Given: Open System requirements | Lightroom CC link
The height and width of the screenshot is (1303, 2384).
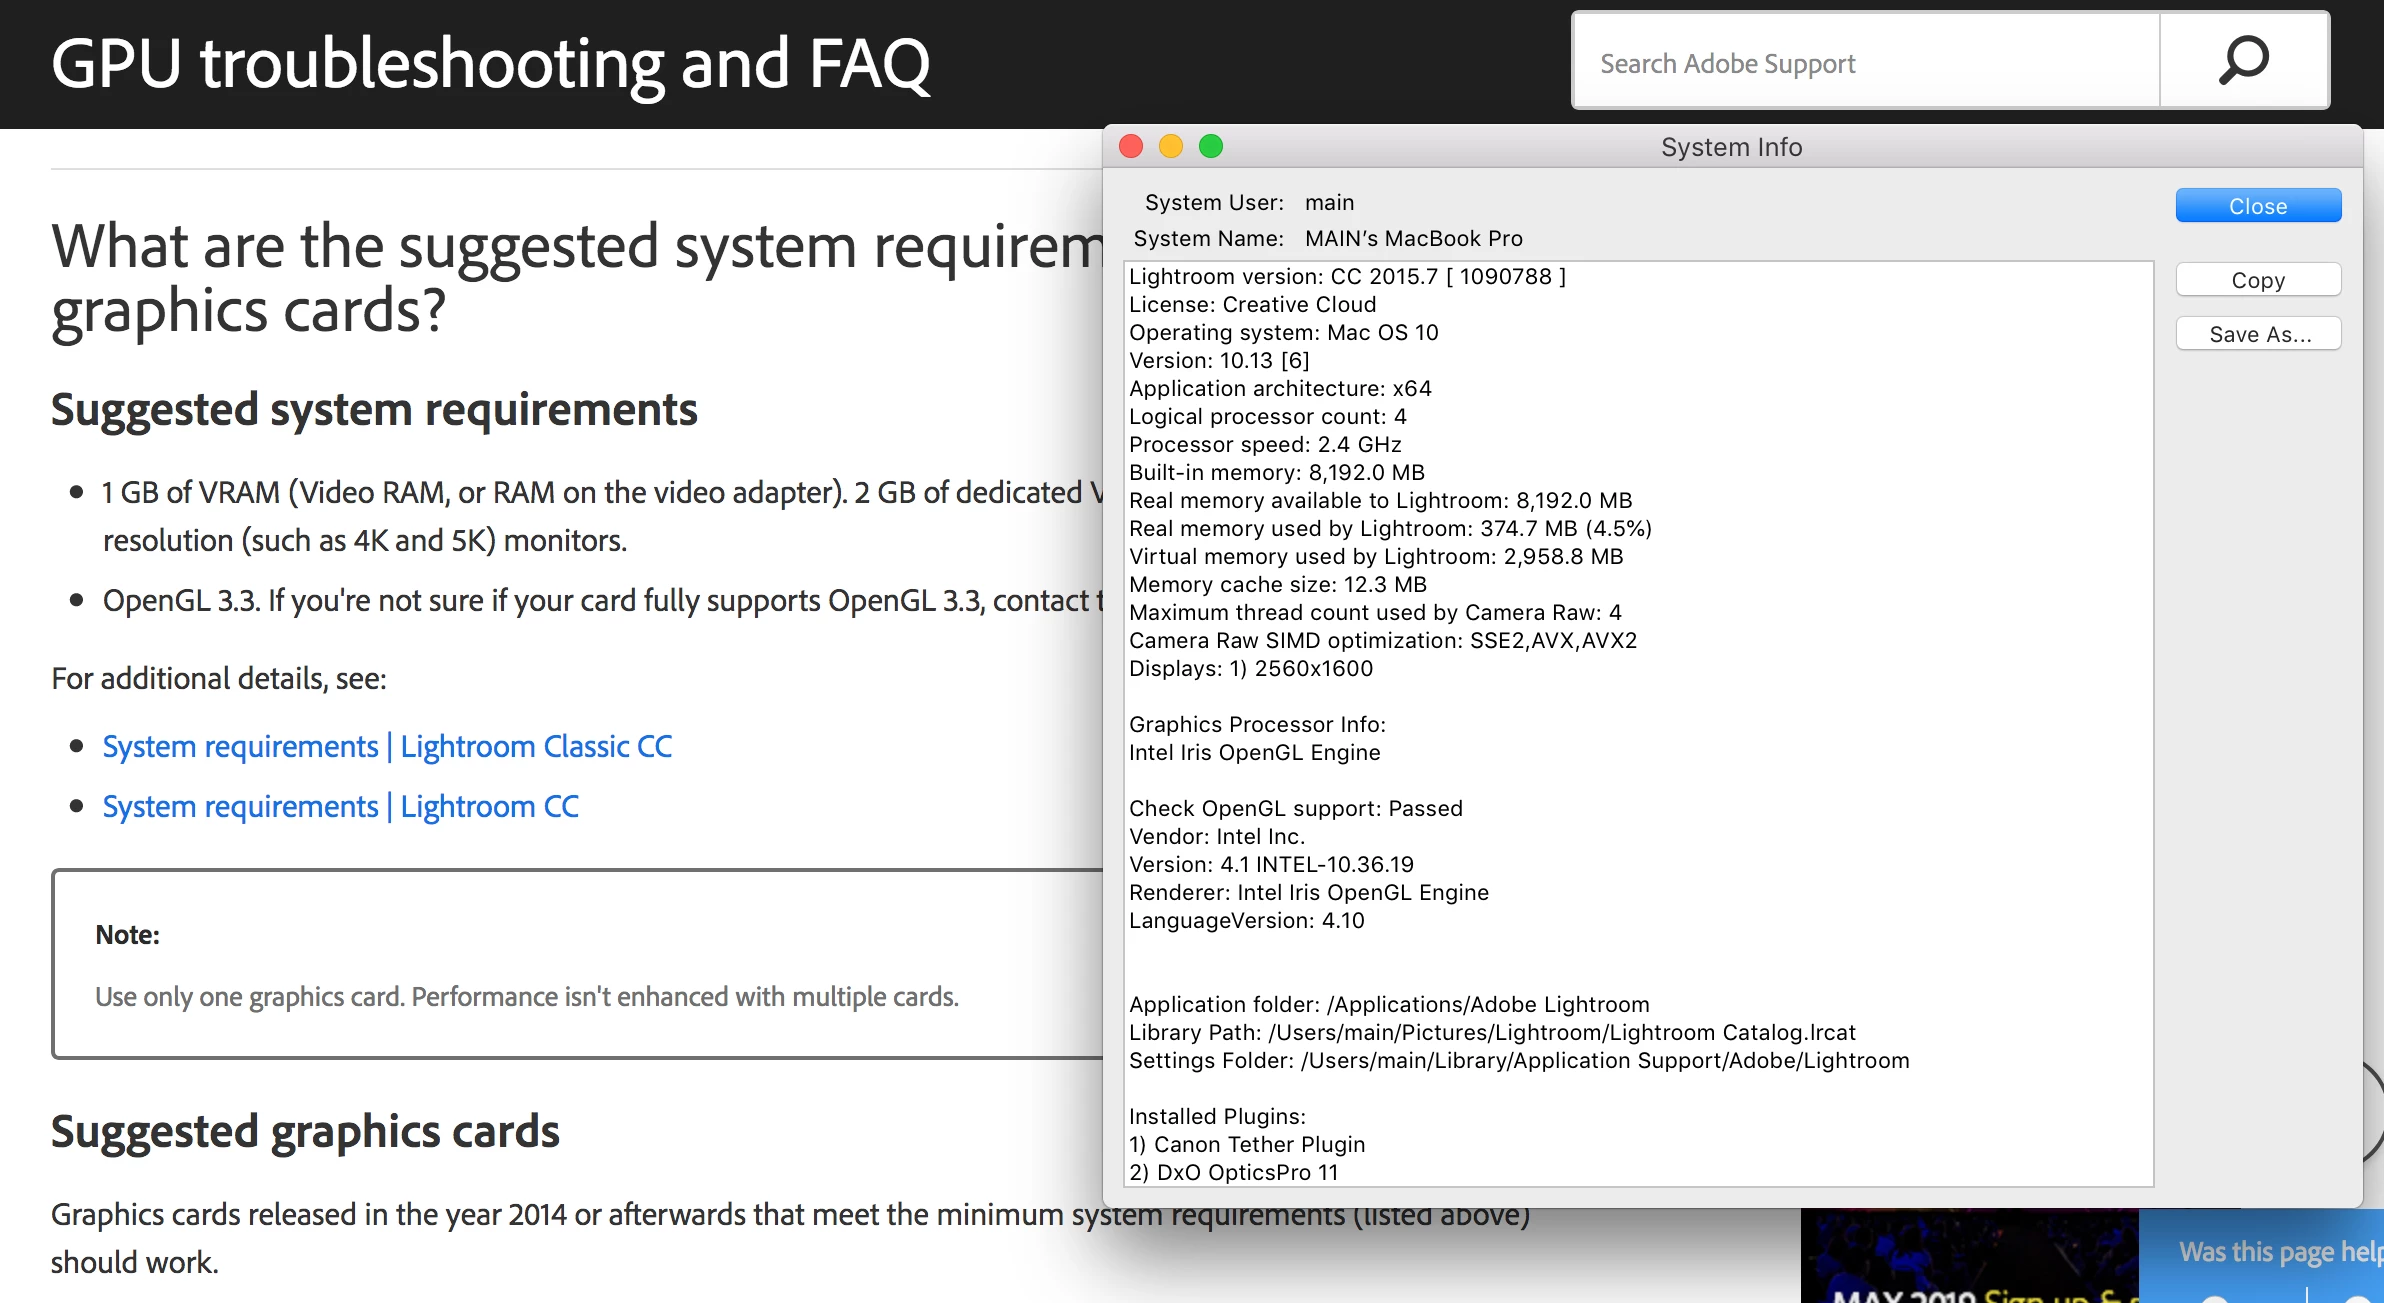Looking at the screenshot, I should [x=340, y=807].
